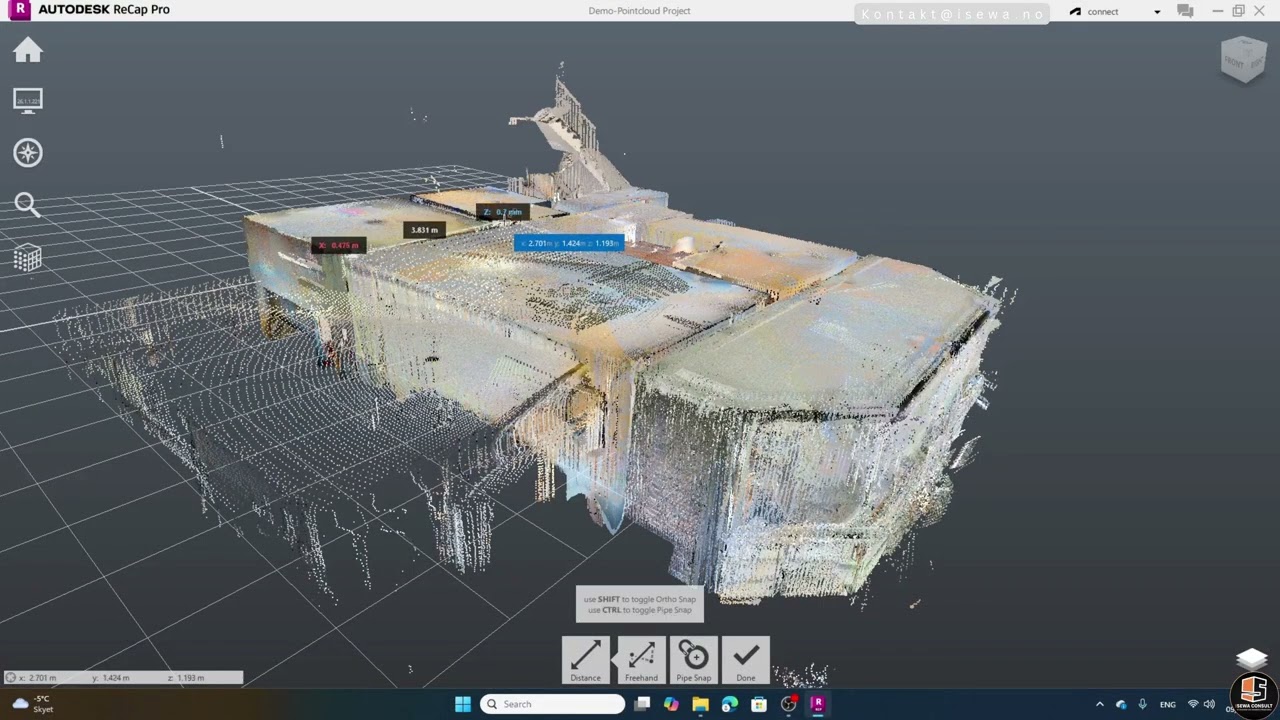
Task: Open the Wi-Fi network tray icon
Action: point(1192,704)
